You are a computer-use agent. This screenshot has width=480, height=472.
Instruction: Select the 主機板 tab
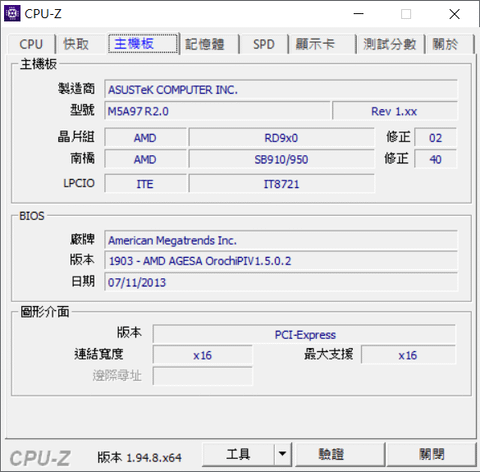[x=143, y=44]
